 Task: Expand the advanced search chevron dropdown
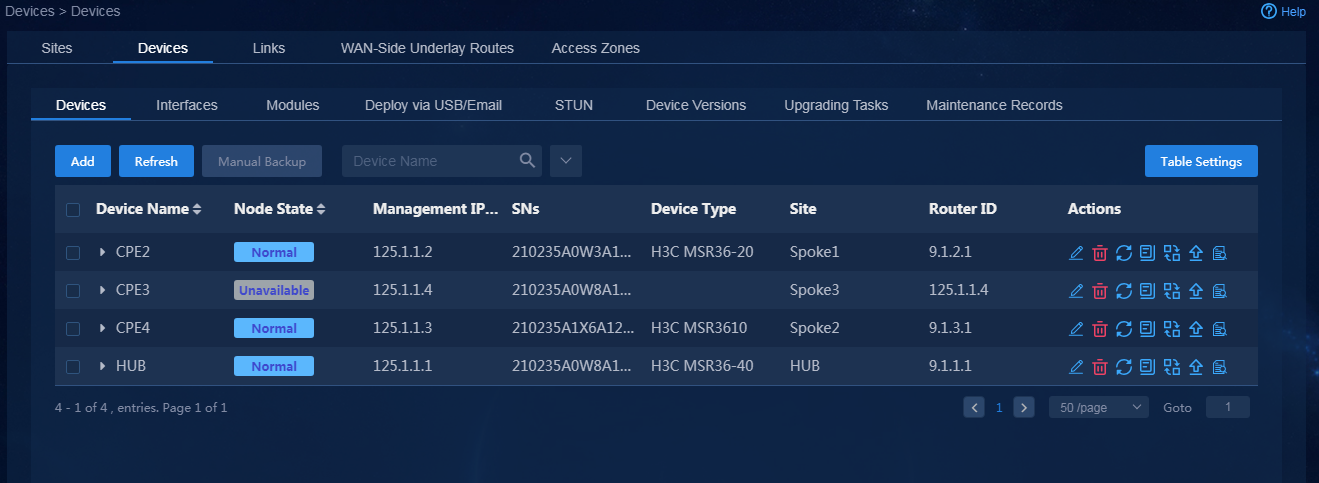tap(566, 161)
